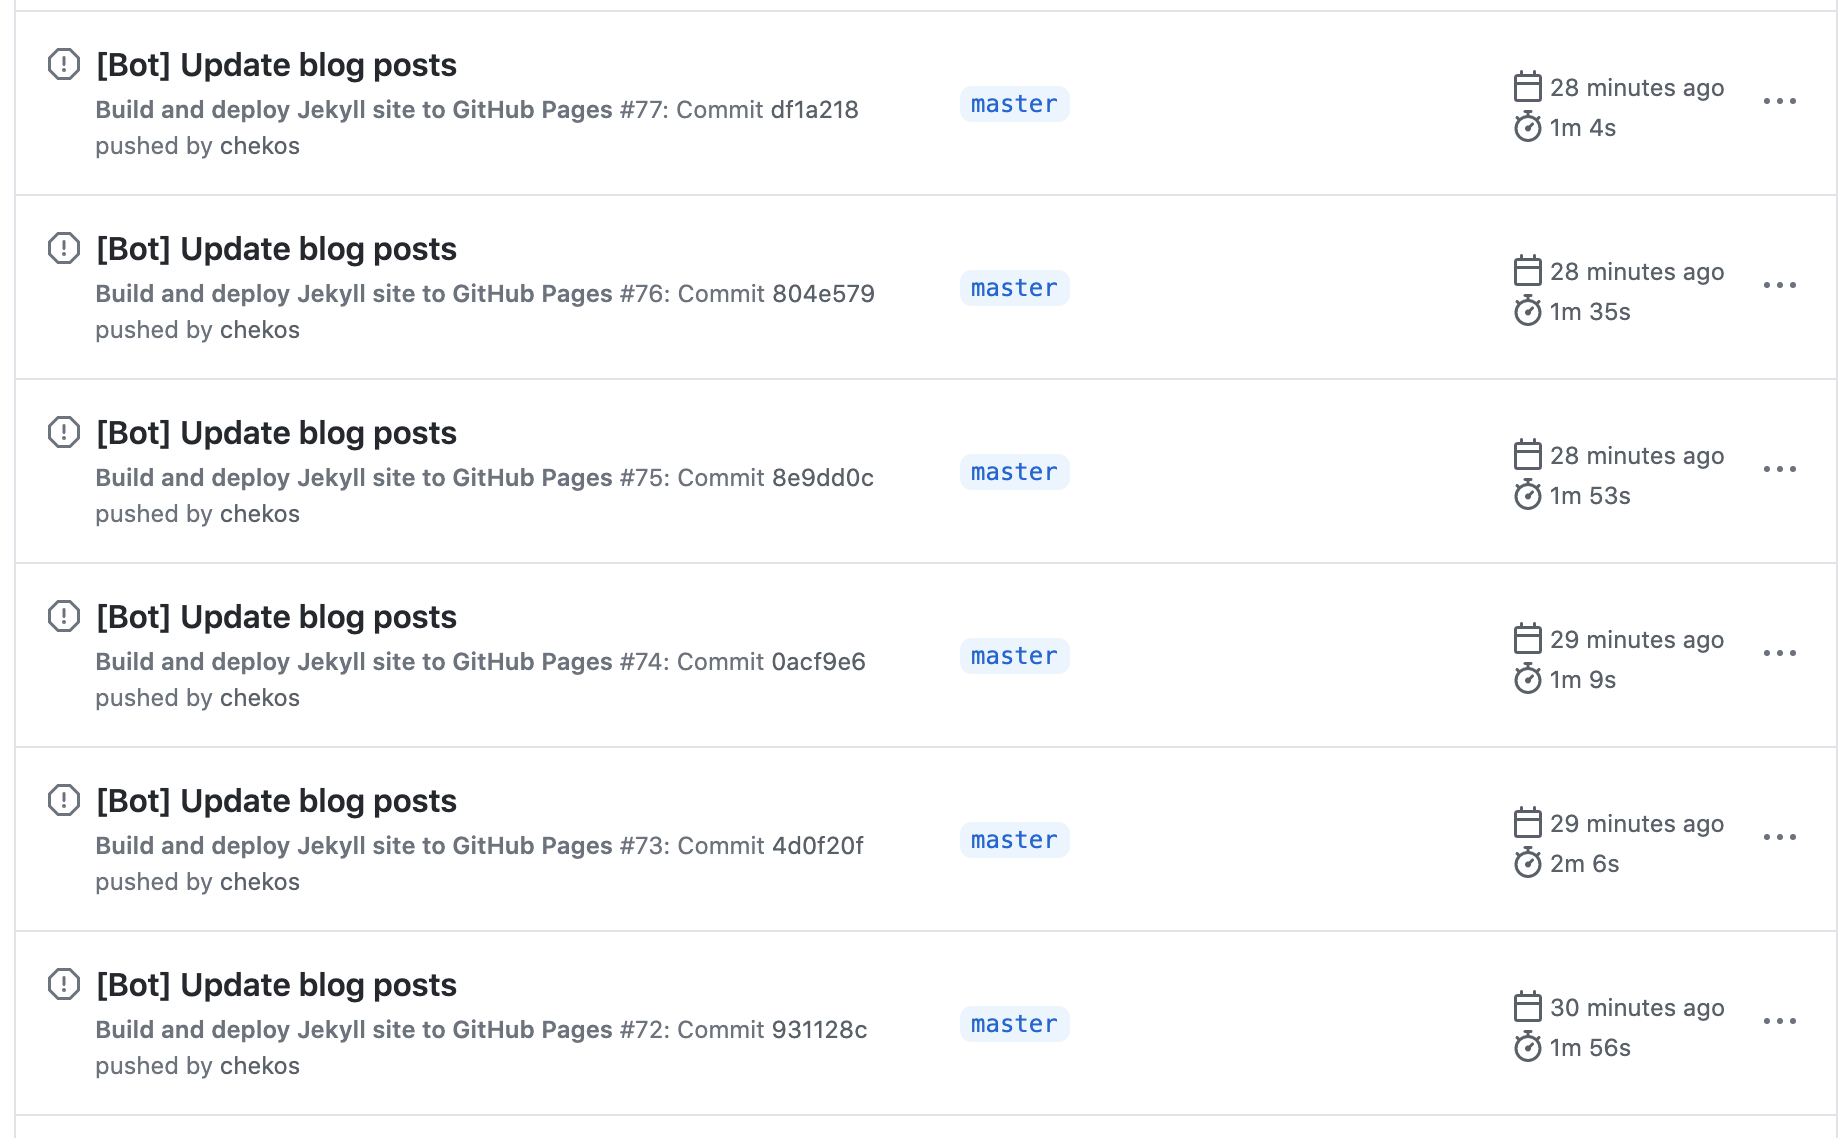
Task: Click the alert status icon for run #74
Action: pos(64,616)
